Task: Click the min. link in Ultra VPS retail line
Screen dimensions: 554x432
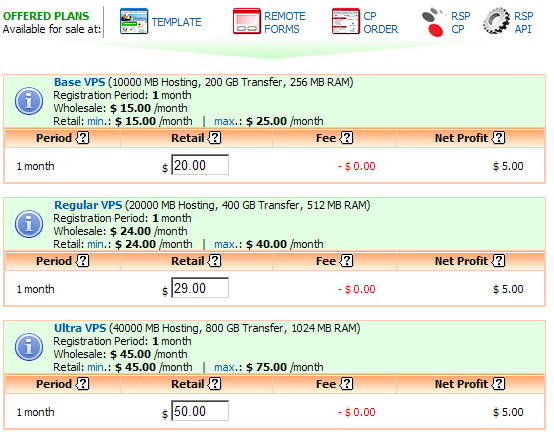Action: tap(96, 367)
